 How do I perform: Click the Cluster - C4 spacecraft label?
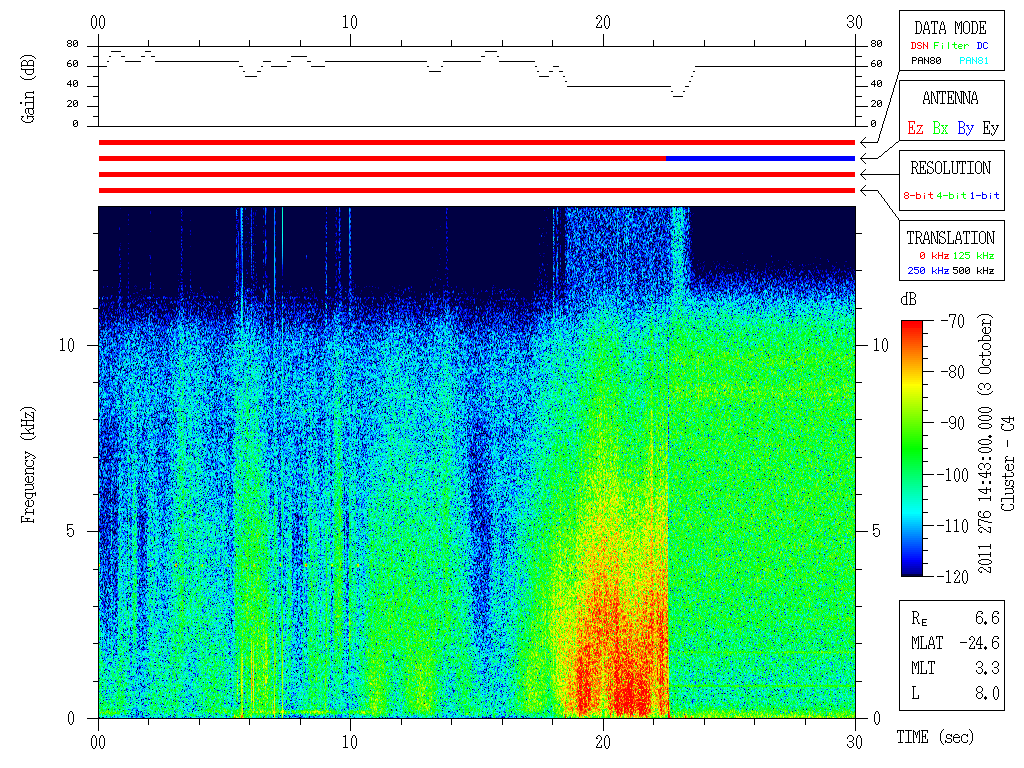tap(1008, 464)
